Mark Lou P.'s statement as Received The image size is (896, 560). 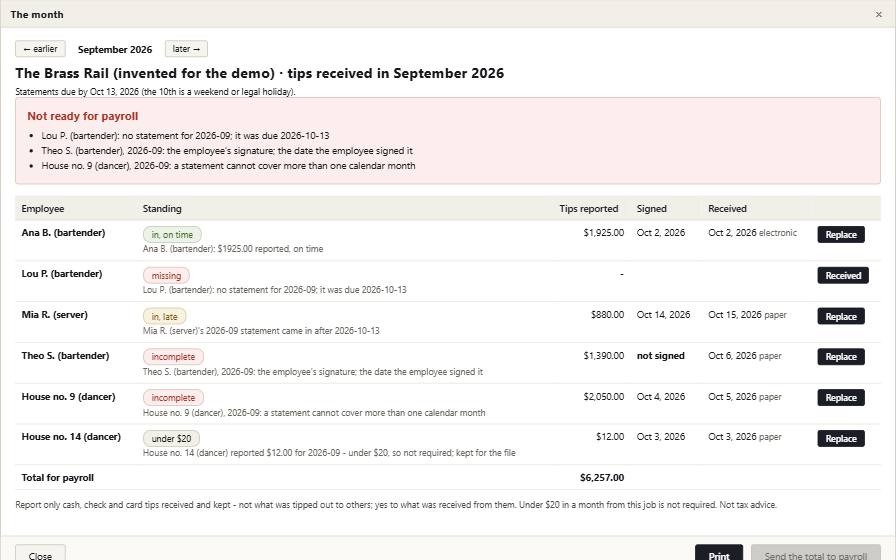click(x=843, y=275)
